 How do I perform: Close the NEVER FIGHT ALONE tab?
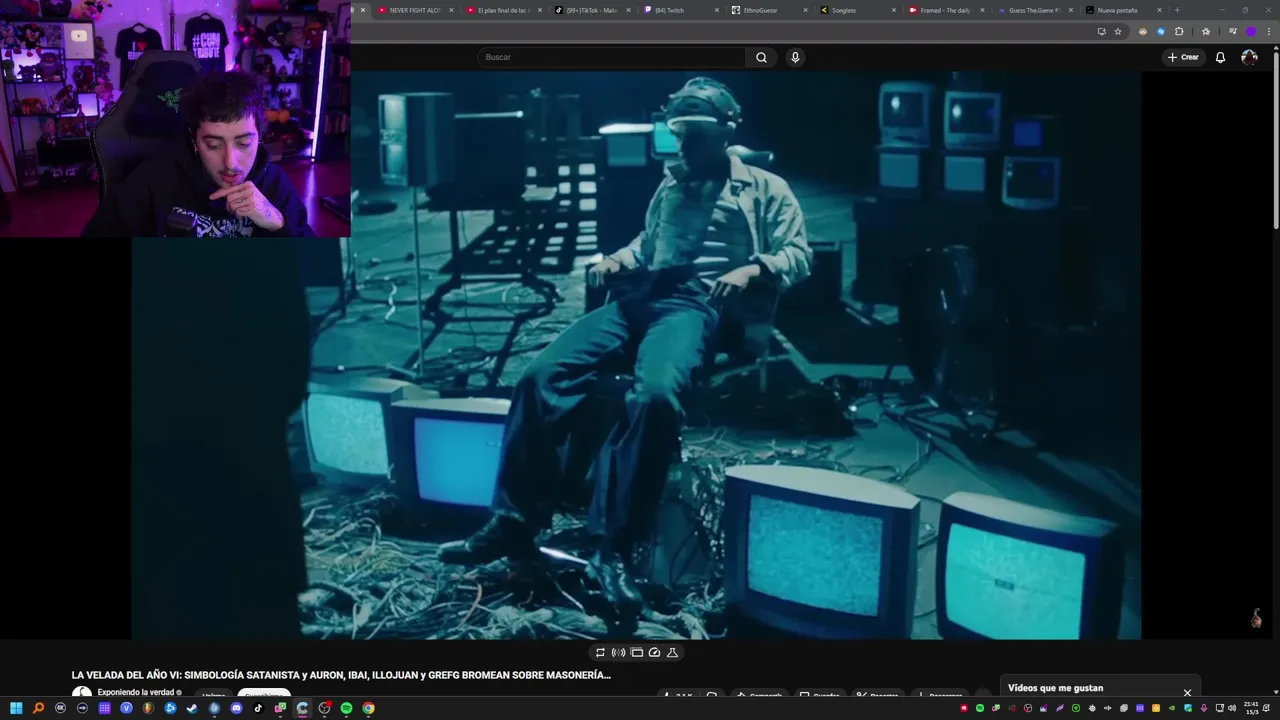pyautogui.click(x=452, y=10)
